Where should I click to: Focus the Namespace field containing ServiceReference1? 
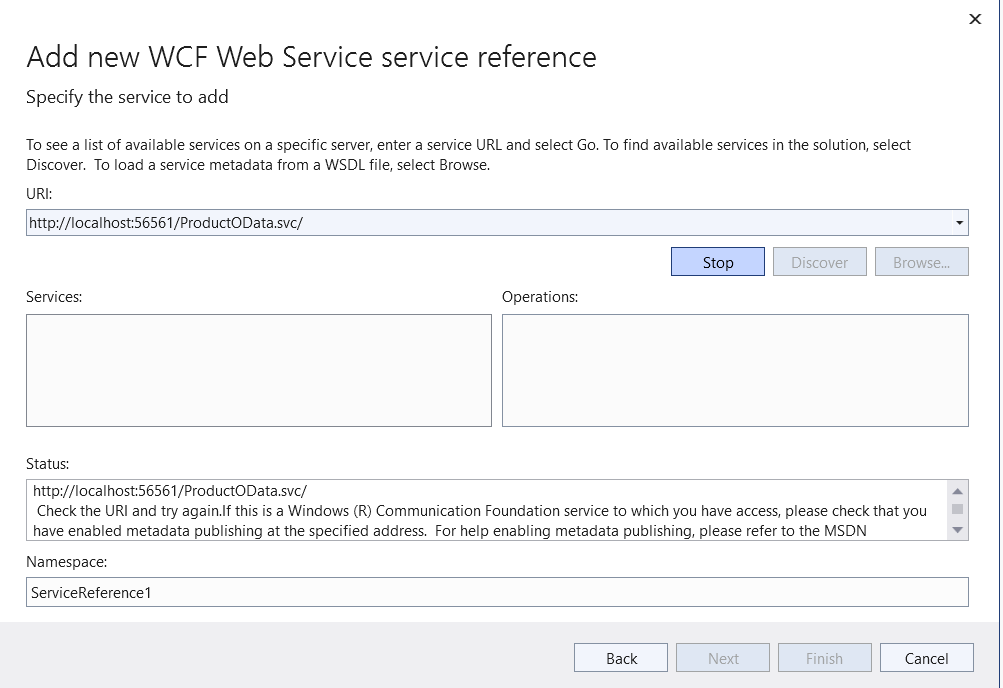point(496,592)
